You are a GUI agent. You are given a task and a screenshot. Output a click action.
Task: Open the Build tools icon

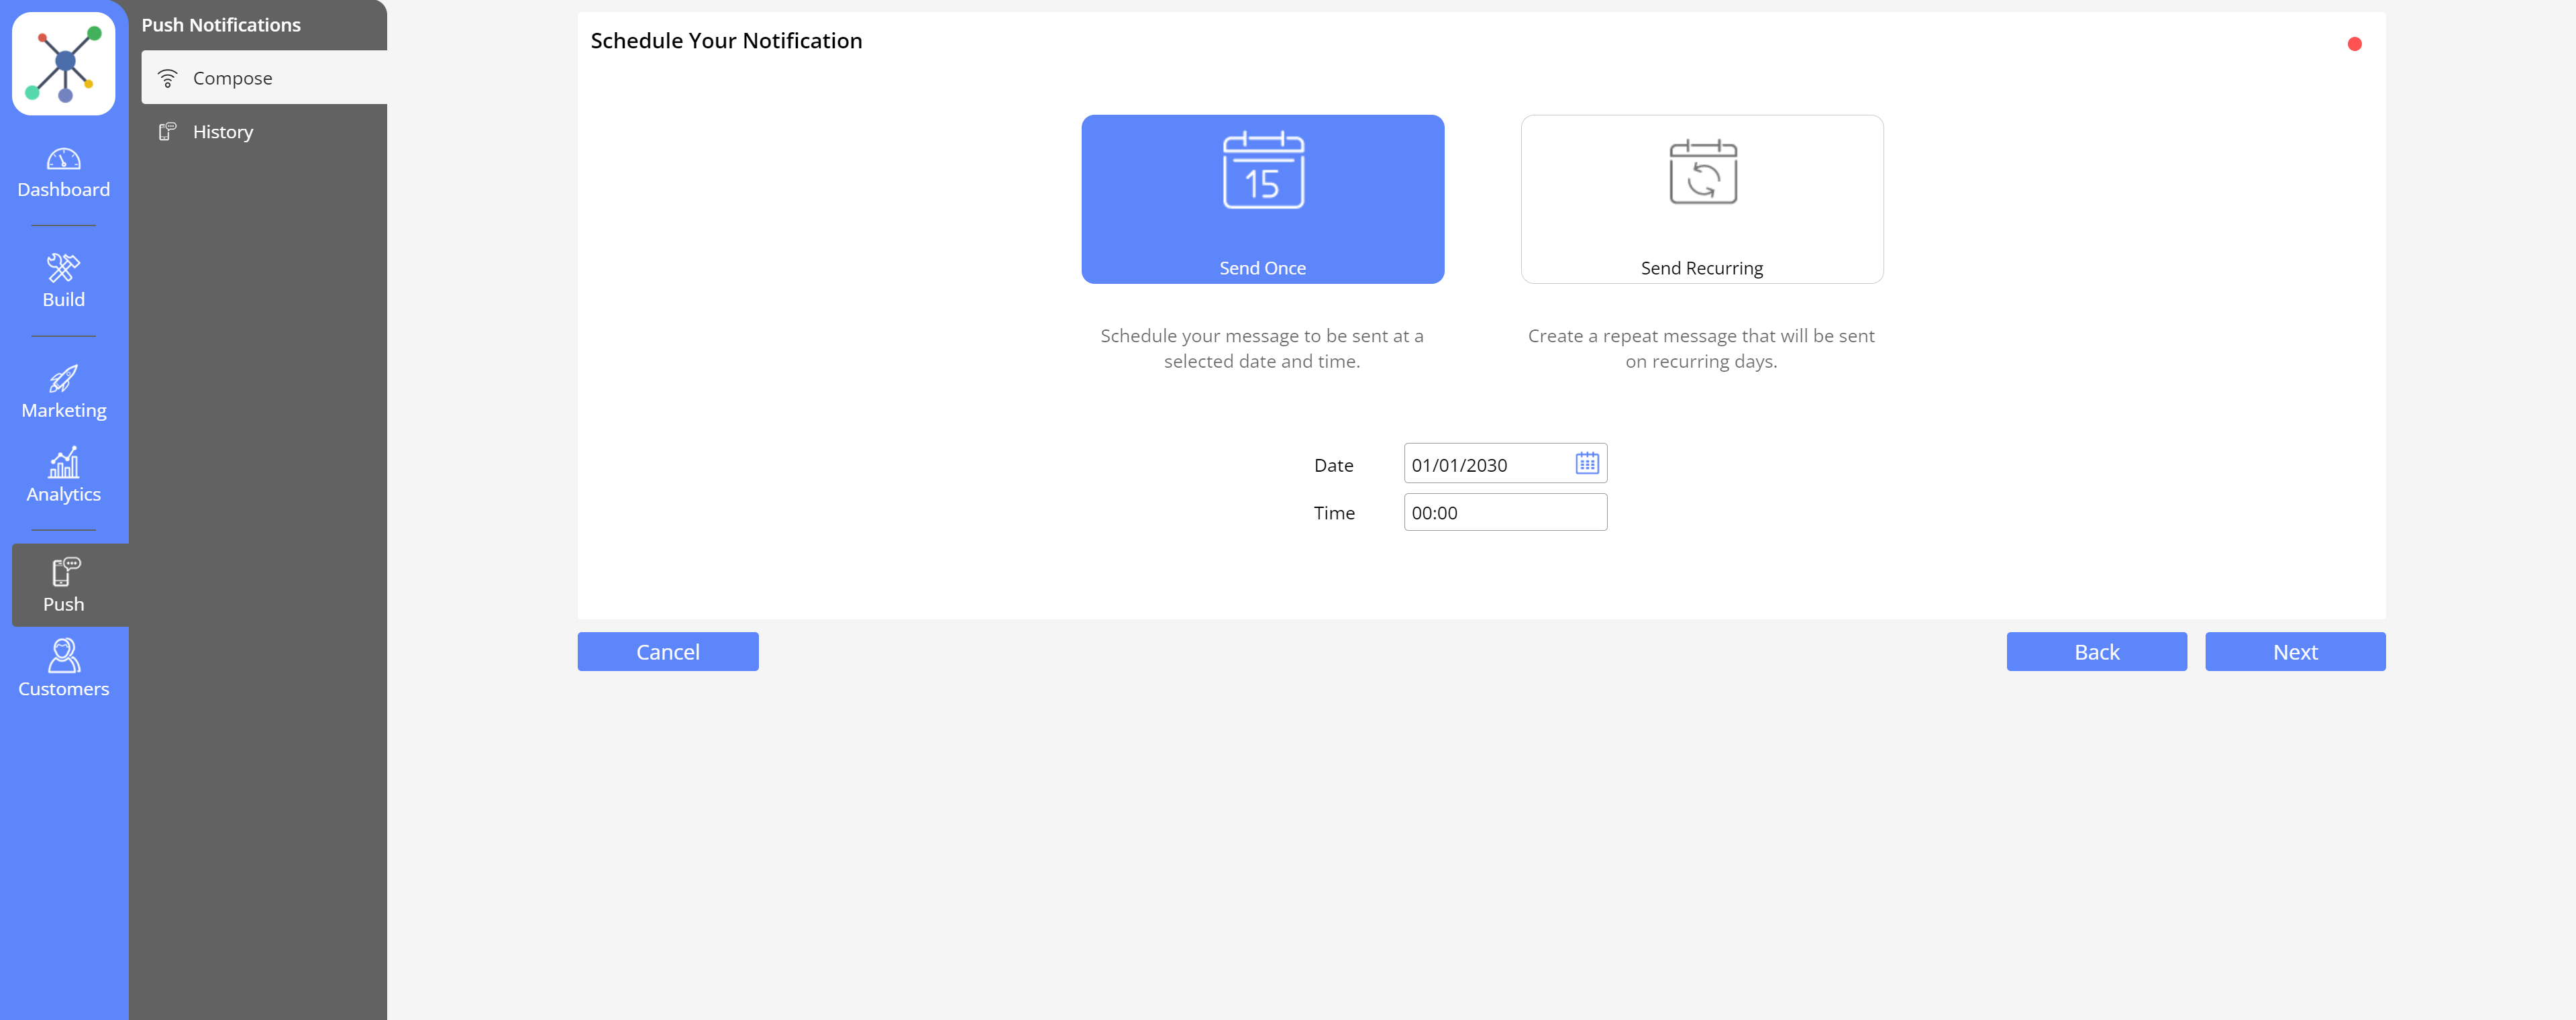pyautogui.click(x=63, y=267)
